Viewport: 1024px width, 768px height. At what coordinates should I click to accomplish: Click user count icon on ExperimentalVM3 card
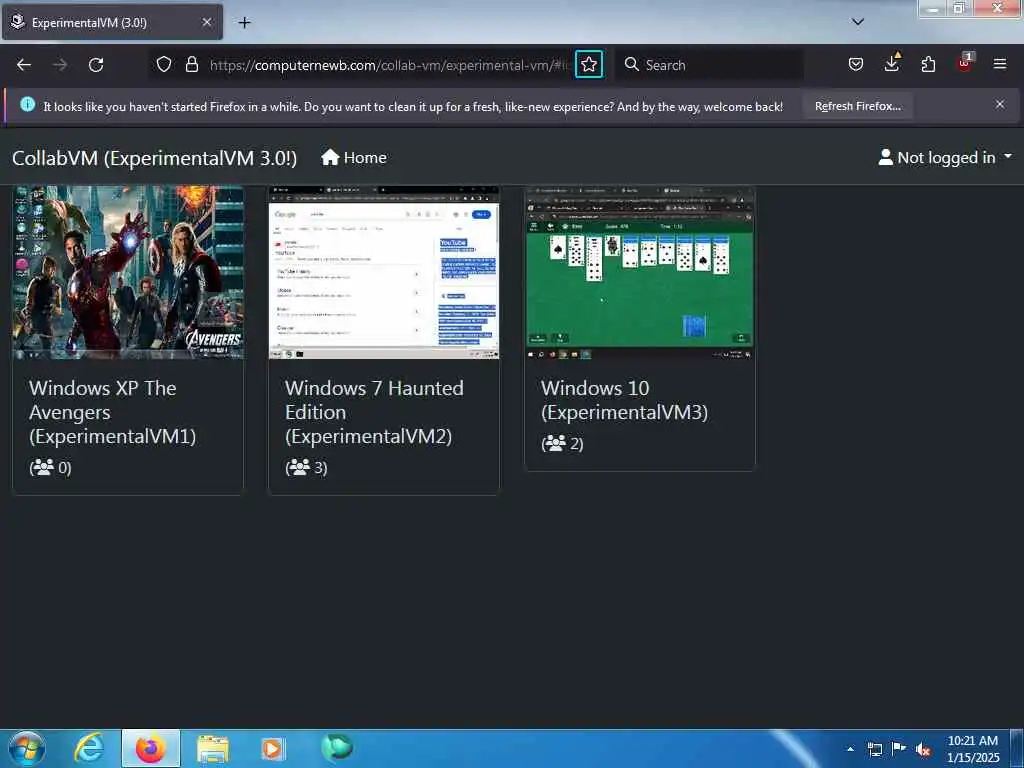555,443
